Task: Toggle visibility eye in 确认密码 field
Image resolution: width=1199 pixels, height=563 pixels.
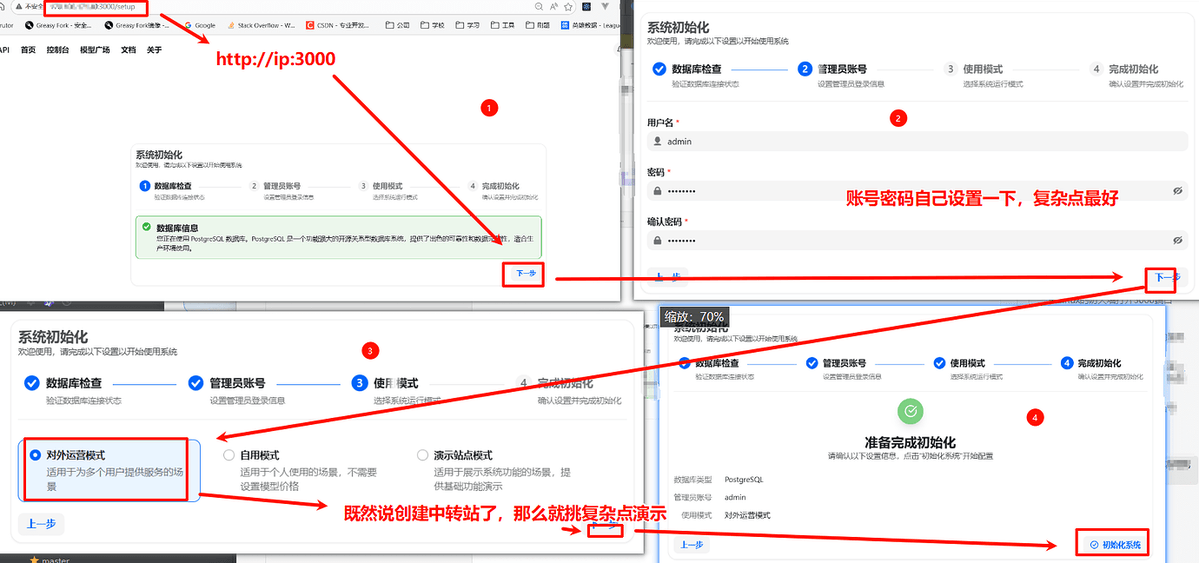Action: tap(1178, 240)
